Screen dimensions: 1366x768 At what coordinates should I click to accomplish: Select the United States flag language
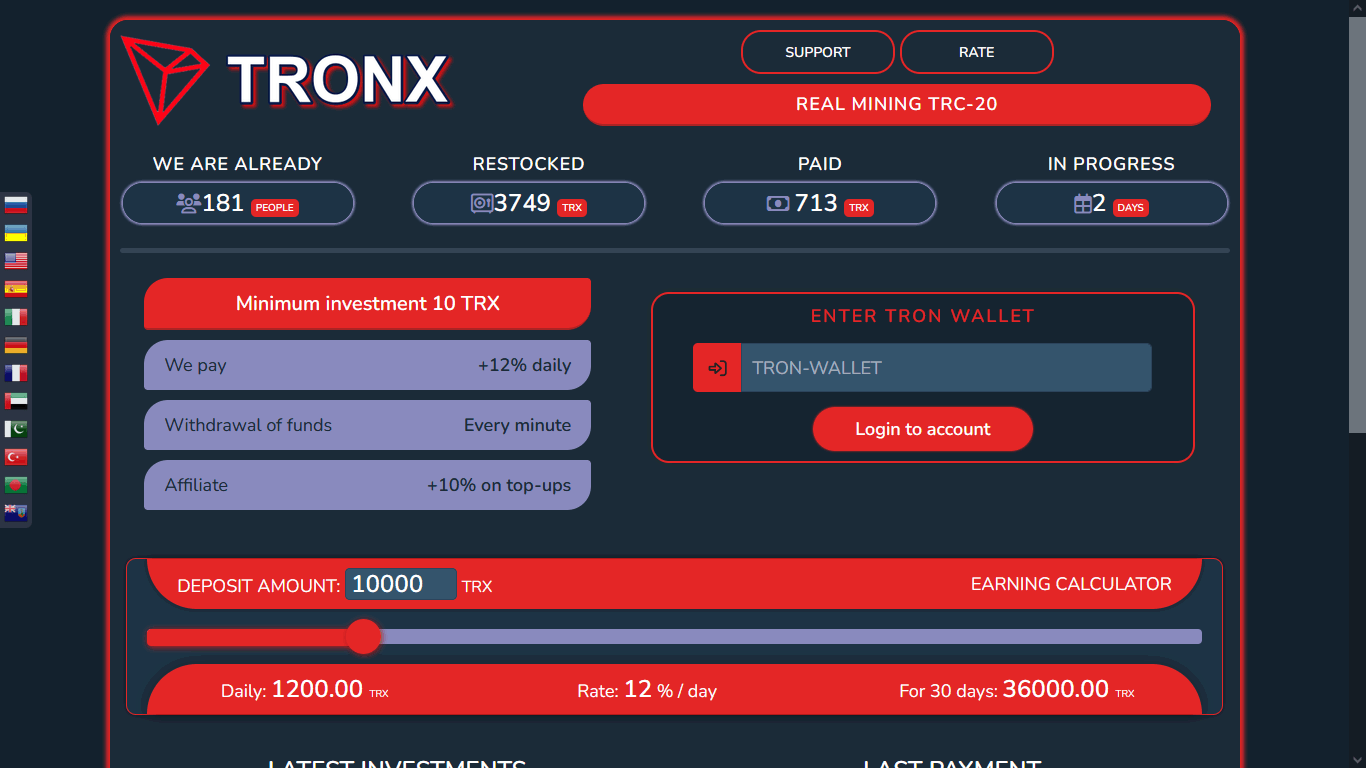click(x=16, y=261)
